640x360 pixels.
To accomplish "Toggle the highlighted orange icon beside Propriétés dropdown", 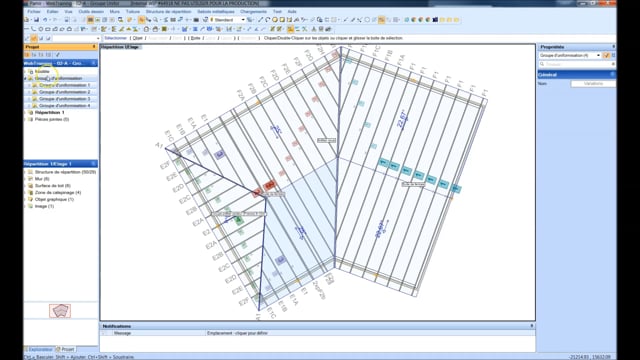I will tap(607, 55).
